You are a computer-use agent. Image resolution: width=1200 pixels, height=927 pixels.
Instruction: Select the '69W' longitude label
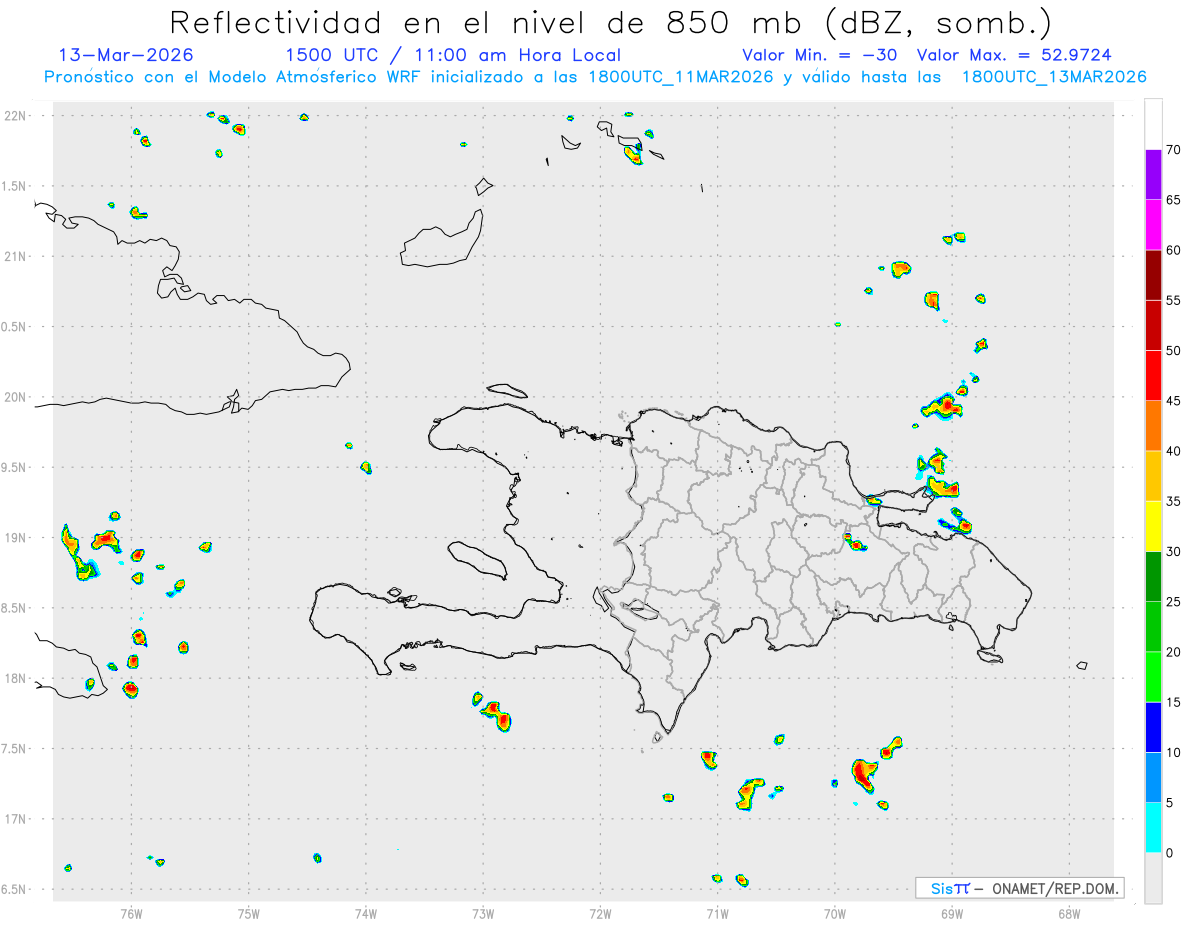952,913
